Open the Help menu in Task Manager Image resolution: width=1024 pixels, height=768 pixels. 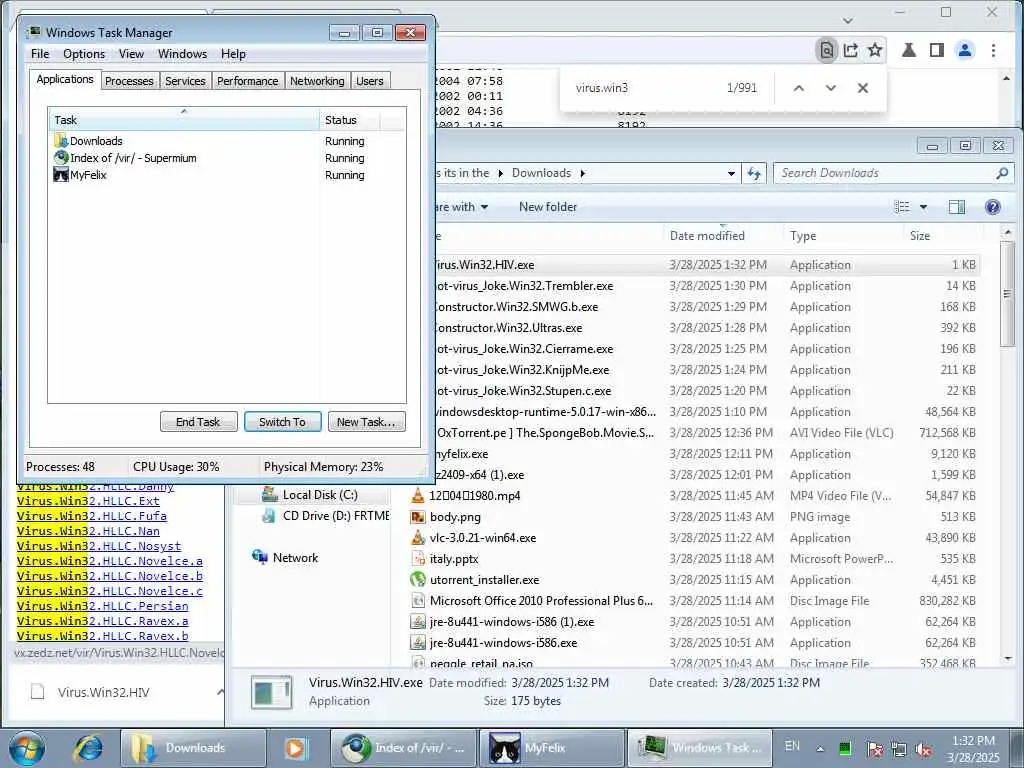click(x=233, y=54)
